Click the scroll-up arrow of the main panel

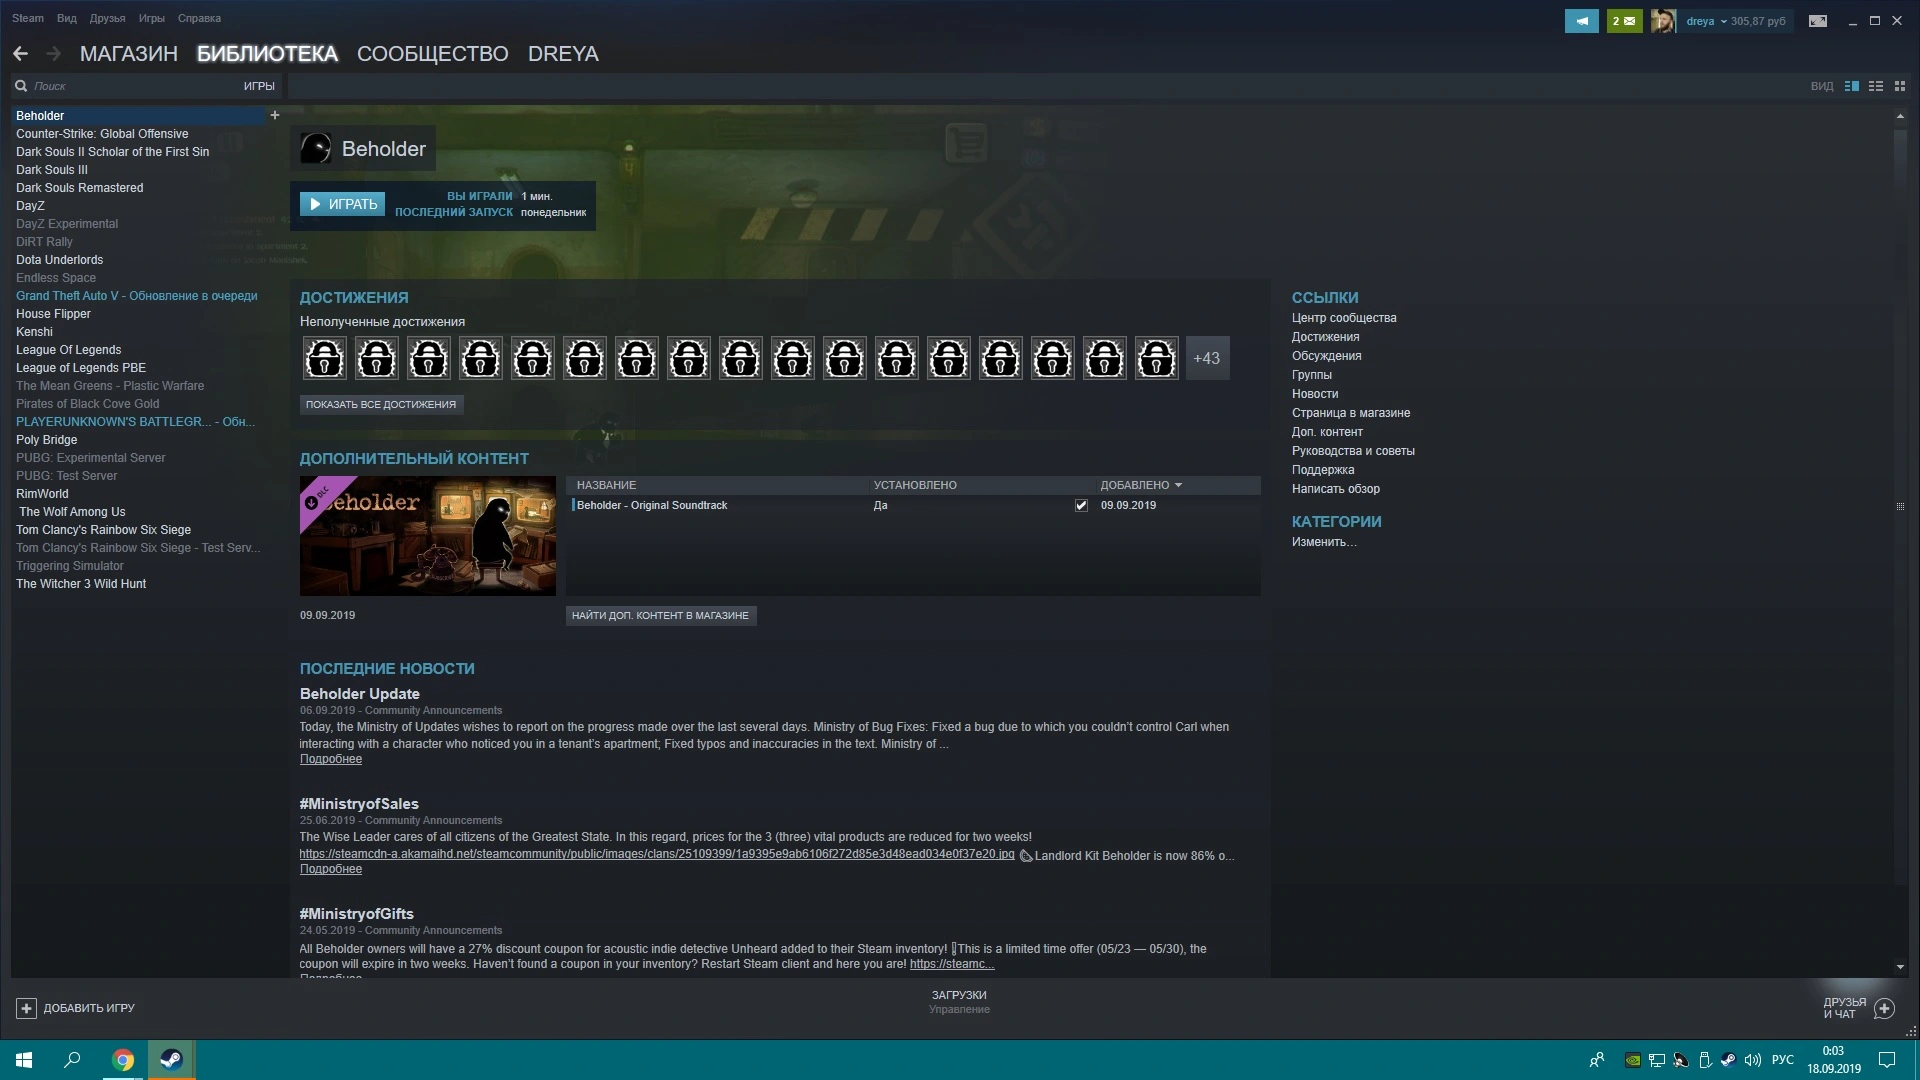(x=1900, y=116)
